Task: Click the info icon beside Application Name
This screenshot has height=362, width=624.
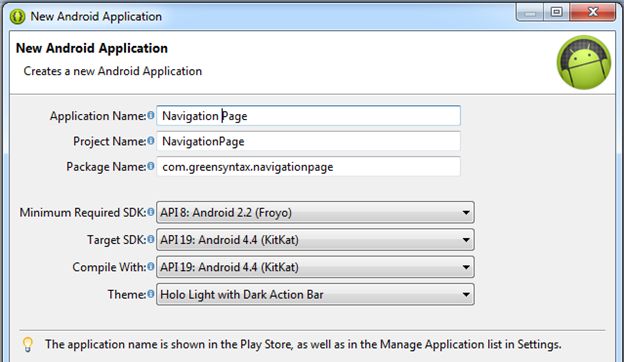Action: 150,115
